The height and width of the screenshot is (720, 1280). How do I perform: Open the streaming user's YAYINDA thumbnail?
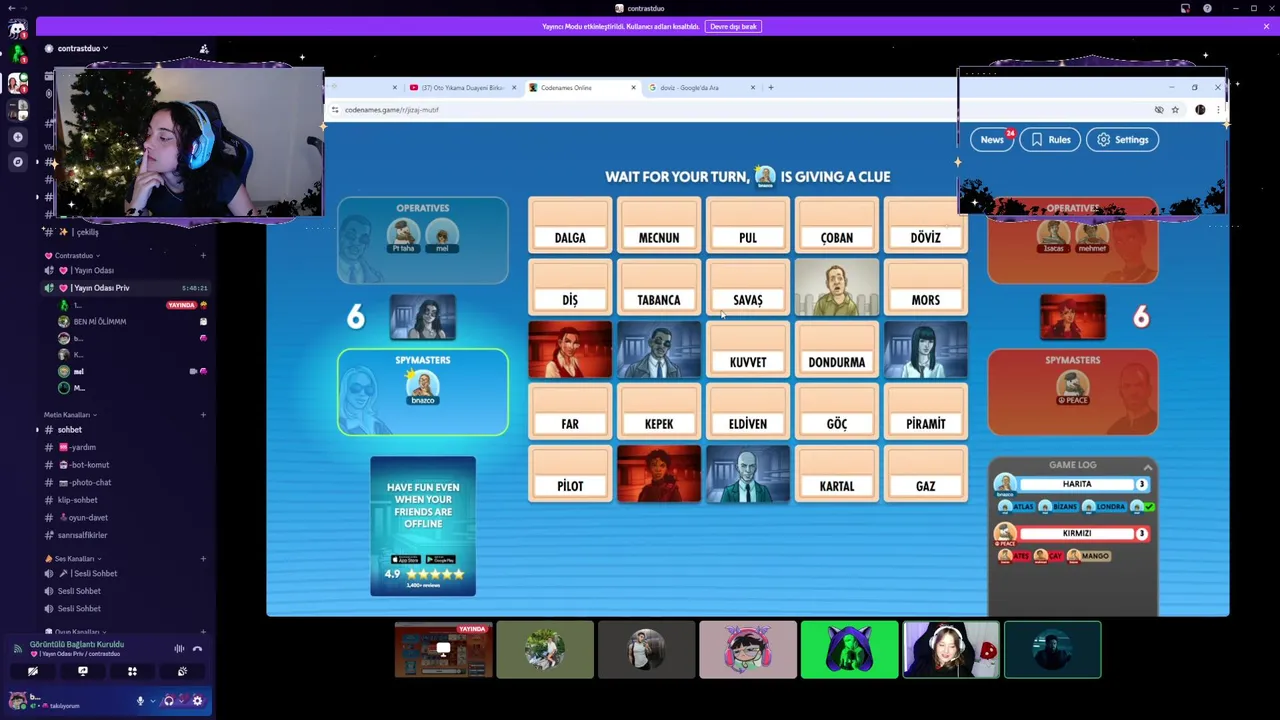coord(443,650)
